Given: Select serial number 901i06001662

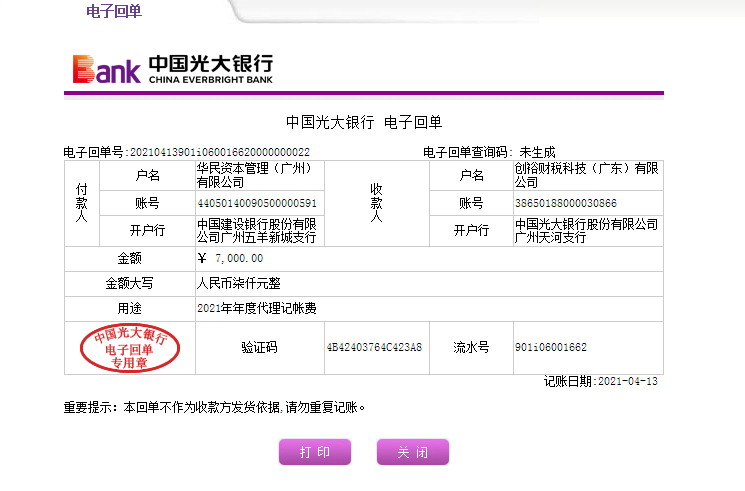Looking at the screenshot, I should (551, 347).
